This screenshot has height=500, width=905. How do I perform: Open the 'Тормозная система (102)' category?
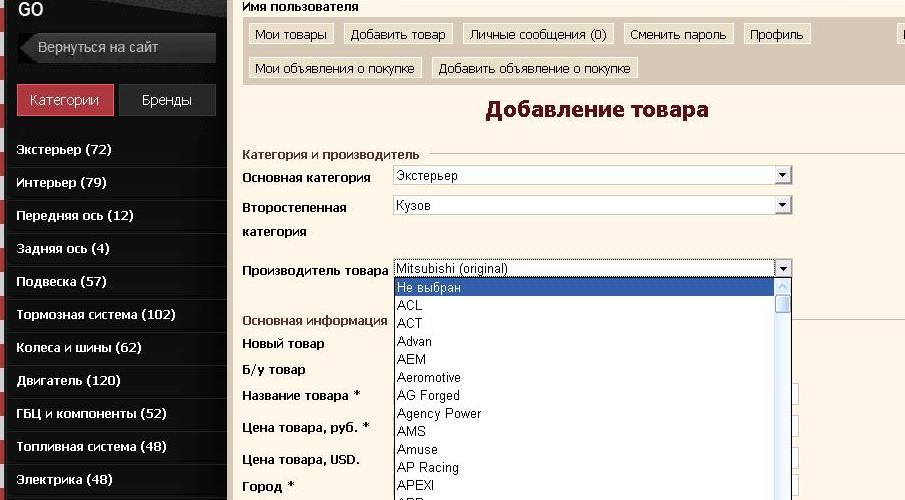tap(96, 315)
